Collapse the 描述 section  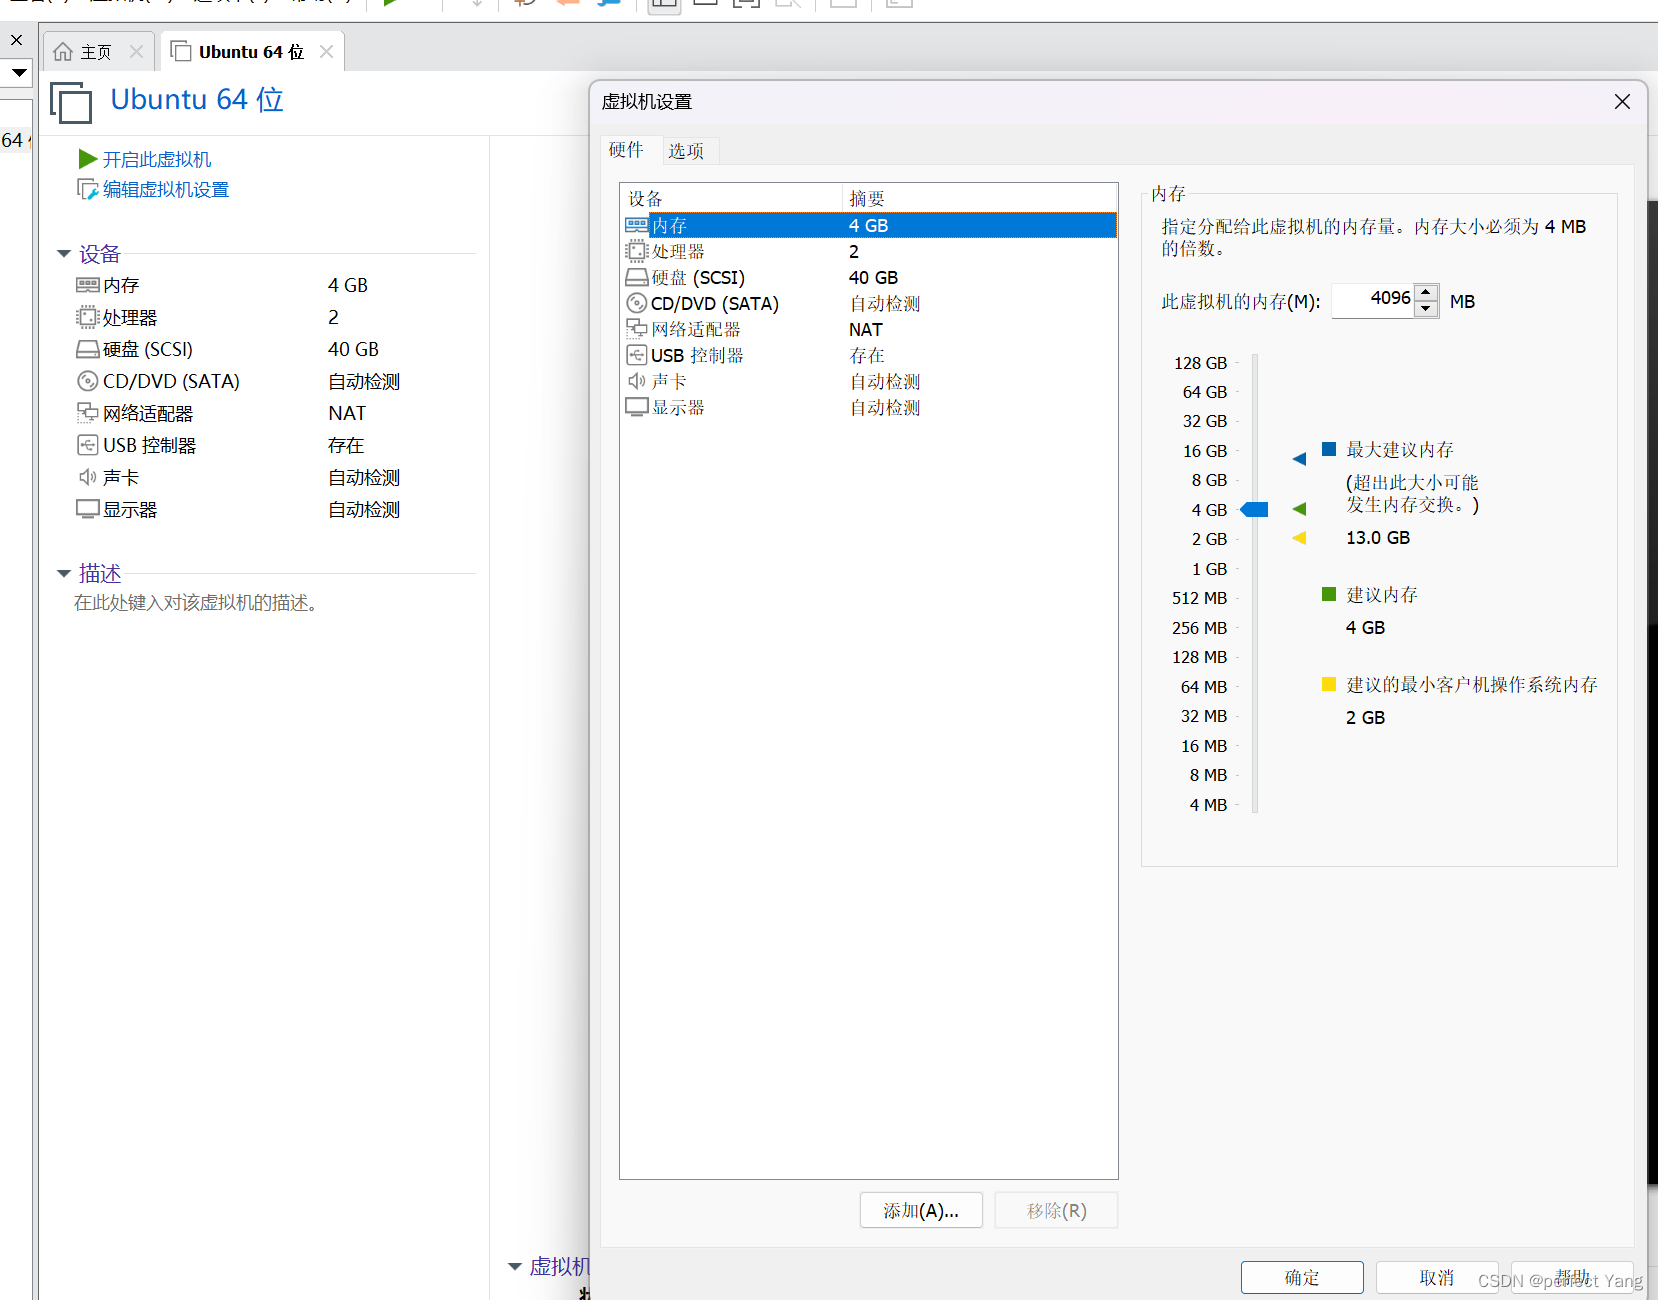pyautogui.click(x=64, y=574)
